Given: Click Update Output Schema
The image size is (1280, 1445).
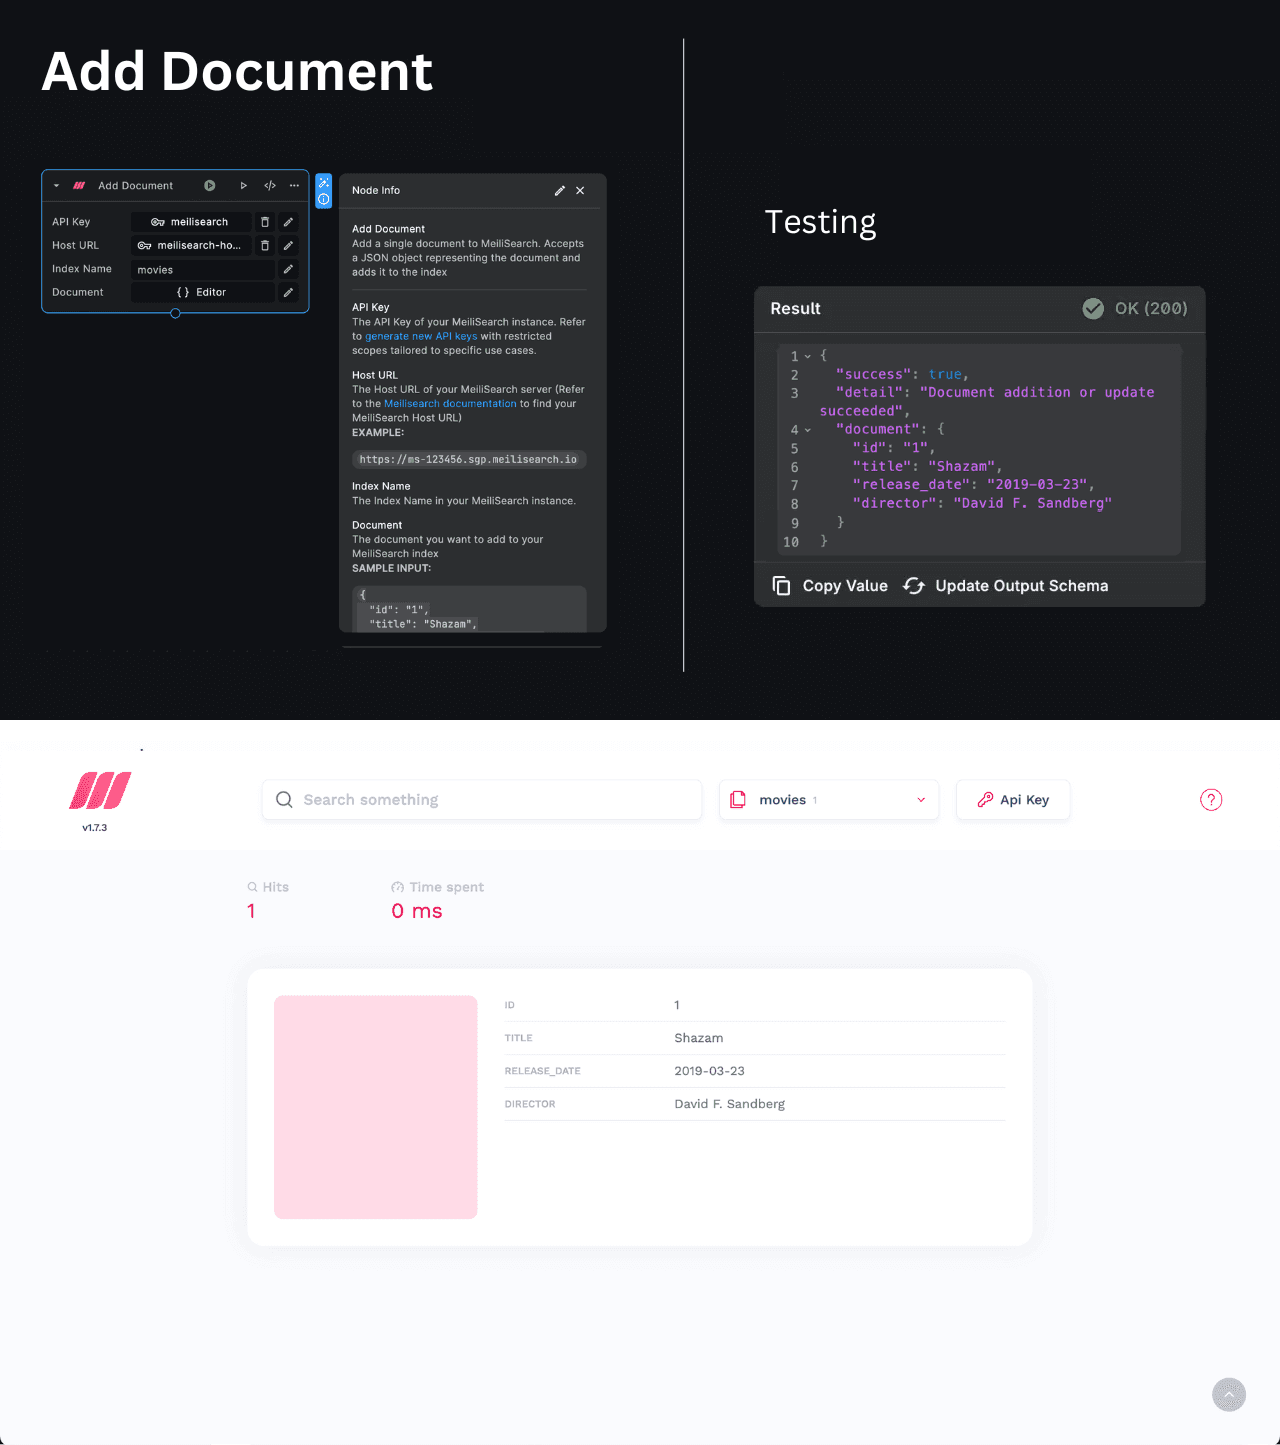Looking at the screenshot, I should 1006,586.
